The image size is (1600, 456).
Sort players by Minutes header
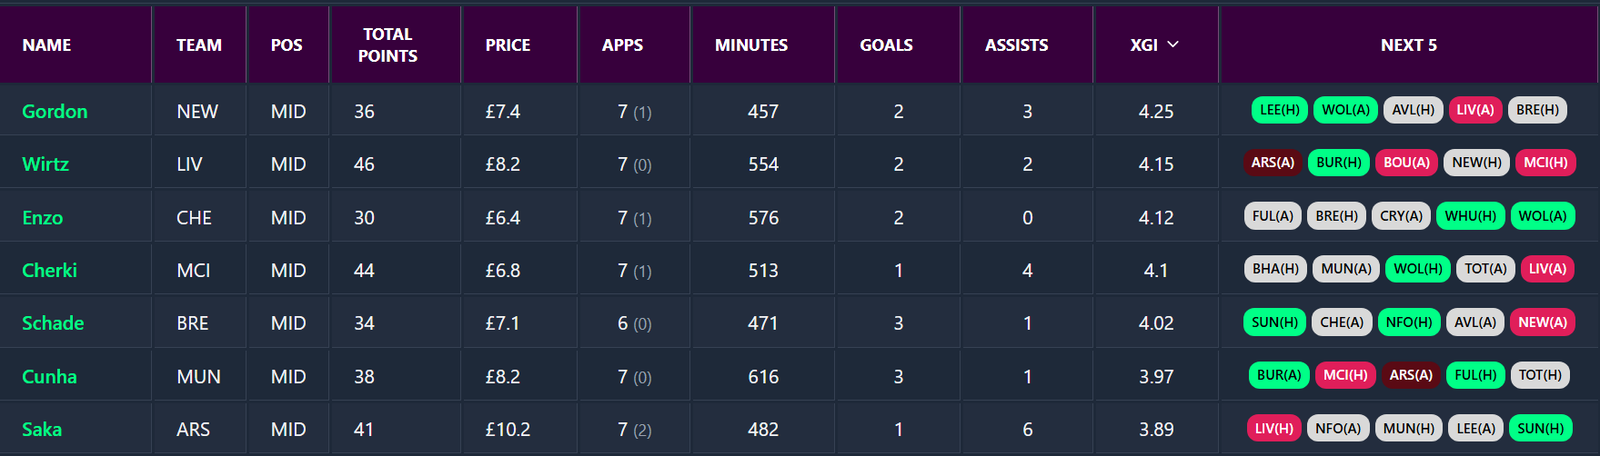(751, 45)
